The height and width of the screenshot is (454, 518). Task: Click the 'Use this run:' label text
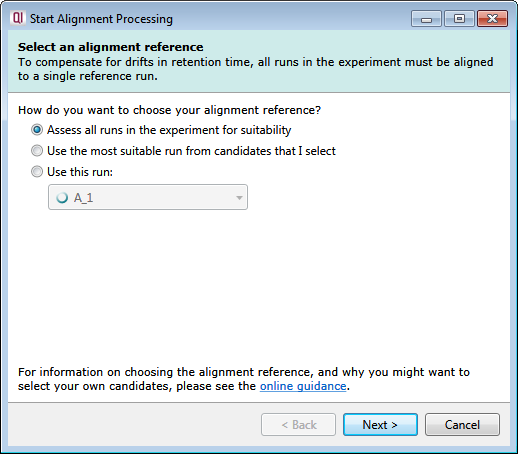tap(80, 172)
